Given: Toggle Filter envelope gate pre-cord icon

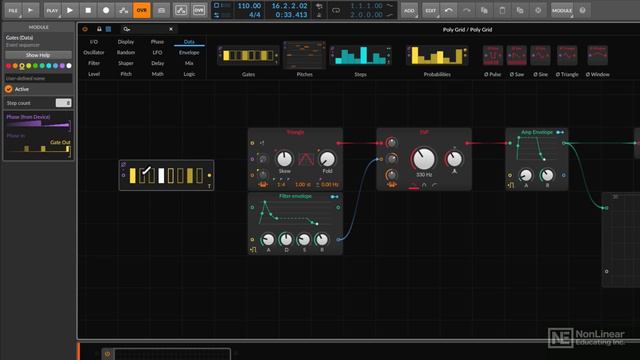Looking at the screenshot, I should click(x=253, y=249).
